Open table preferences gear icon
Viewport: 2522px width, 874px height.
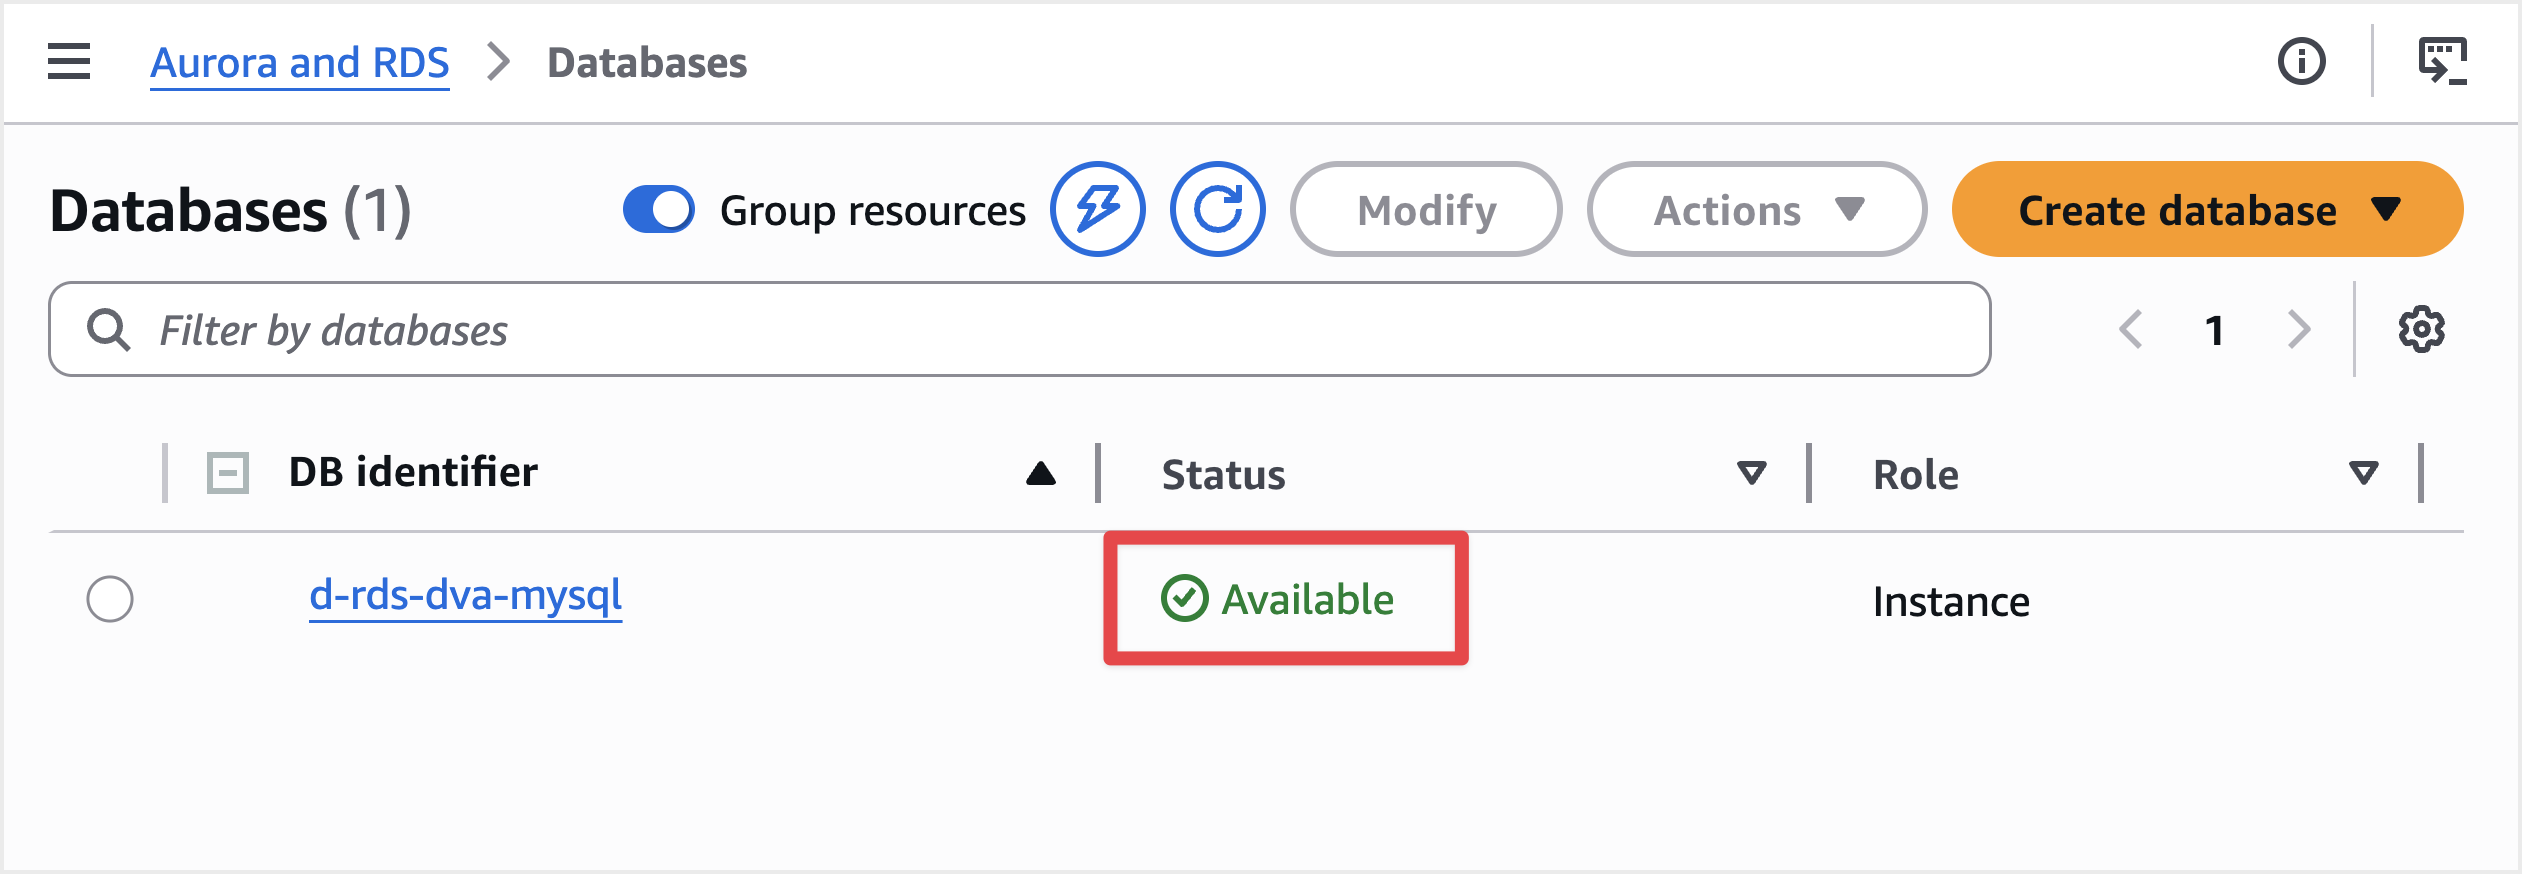(2421, 330)
